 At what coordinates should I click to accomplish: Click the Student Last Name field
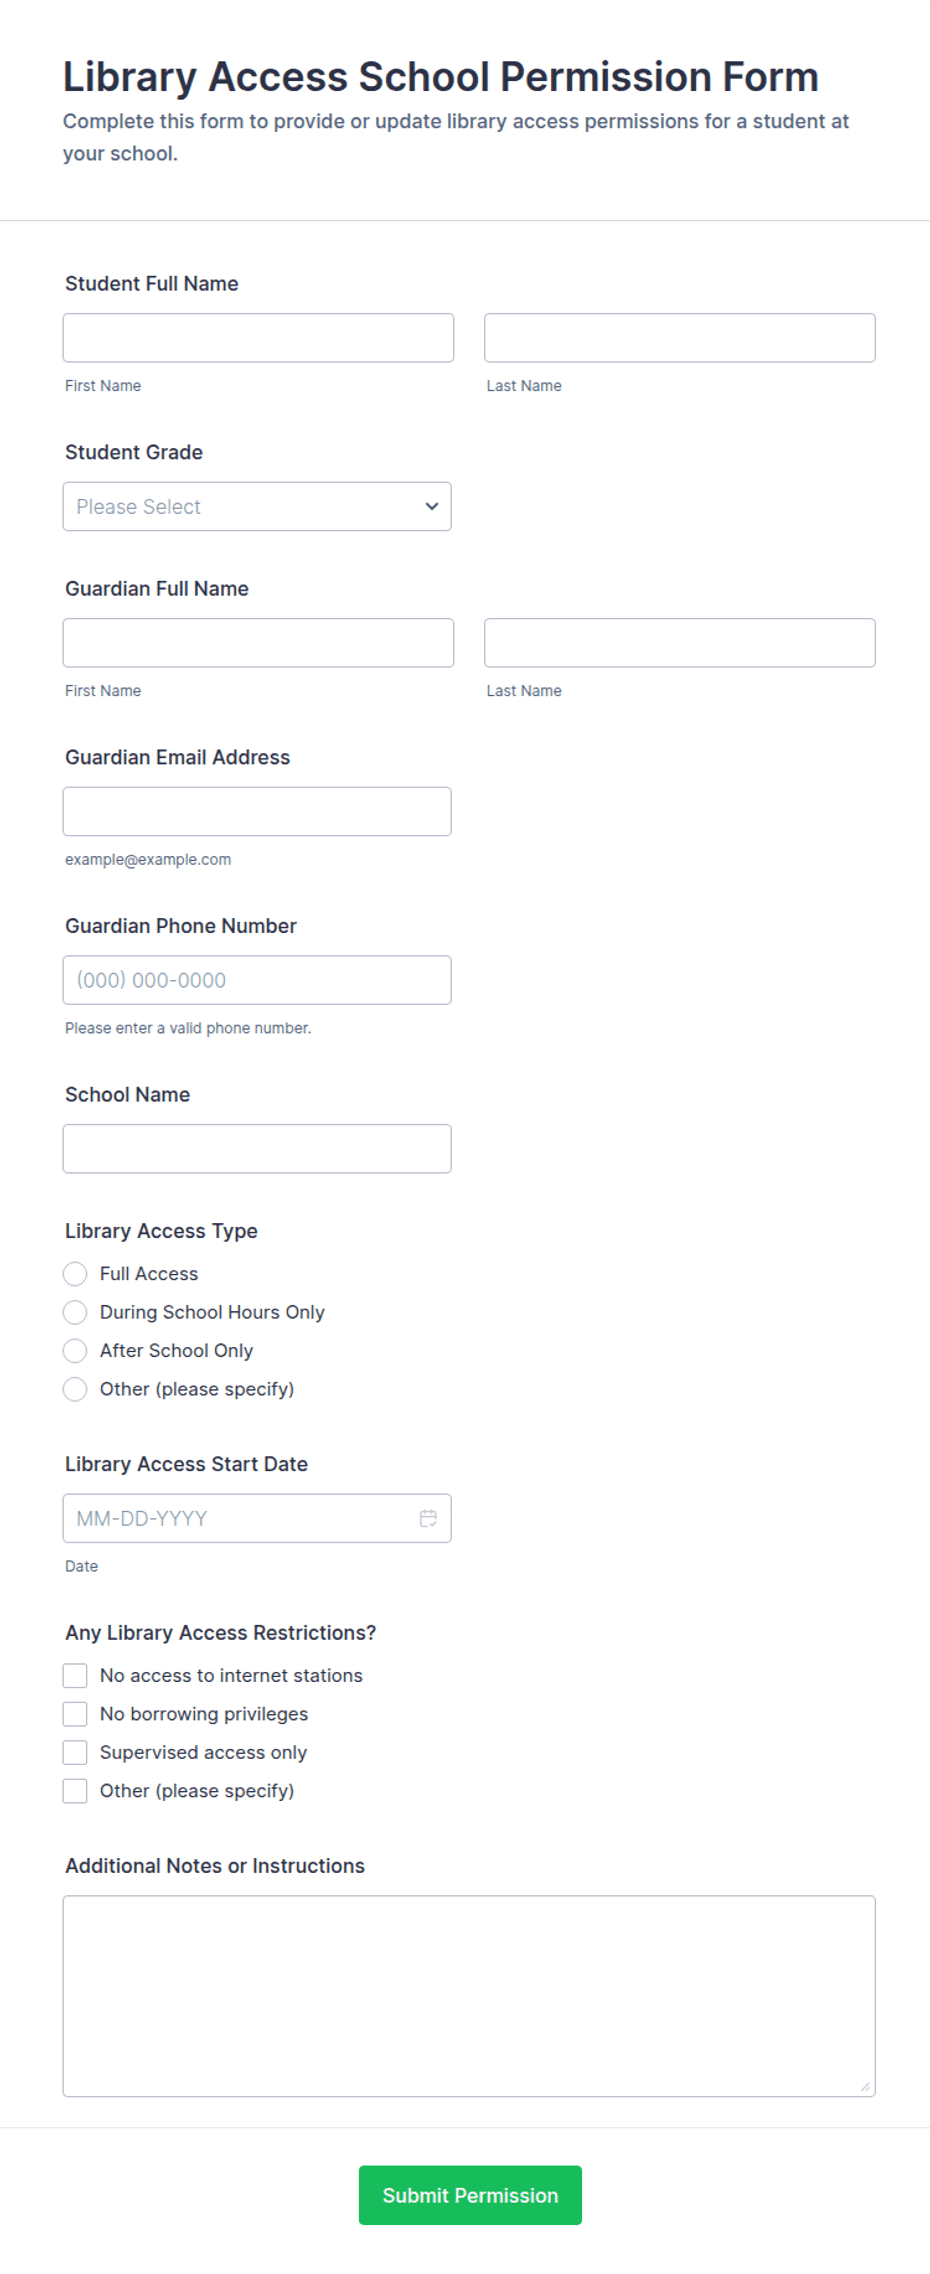click(x=680, y=338)
